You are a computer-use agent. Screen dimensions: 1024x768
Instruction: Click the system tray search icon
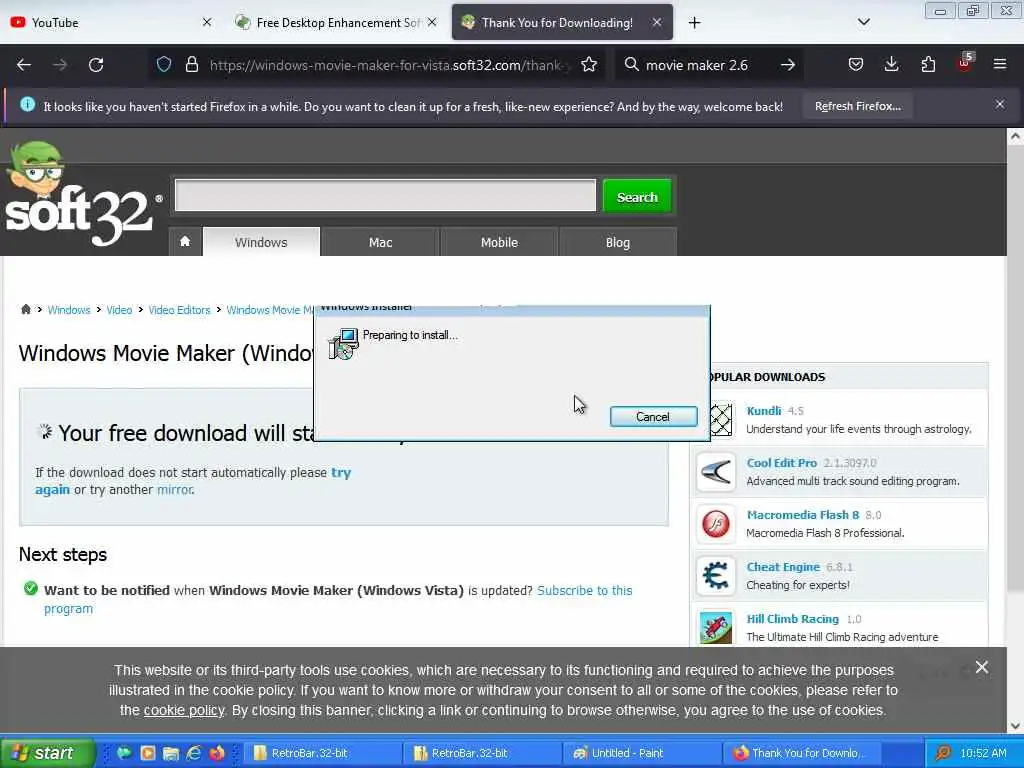click(943, 753)
